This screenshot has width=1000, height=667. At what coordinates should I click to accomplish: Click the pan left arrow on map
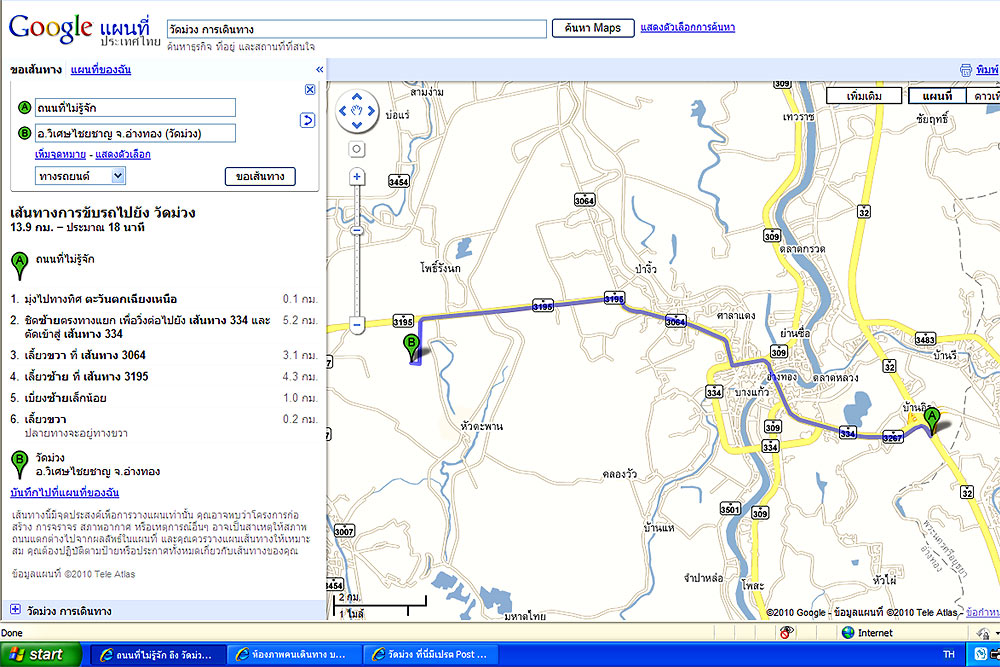point(342,111)
